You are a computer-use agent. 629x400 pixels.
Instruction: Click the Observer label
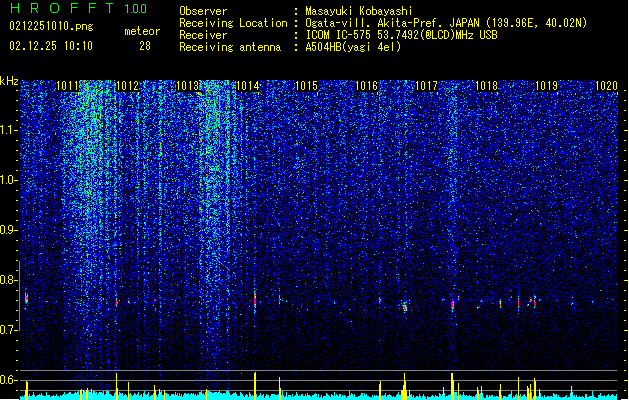[x=203, y=11]
